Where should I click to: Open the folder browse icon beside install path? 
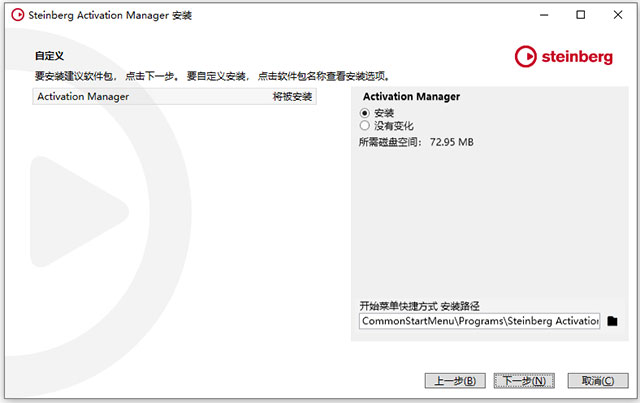[x=612, y=321]
